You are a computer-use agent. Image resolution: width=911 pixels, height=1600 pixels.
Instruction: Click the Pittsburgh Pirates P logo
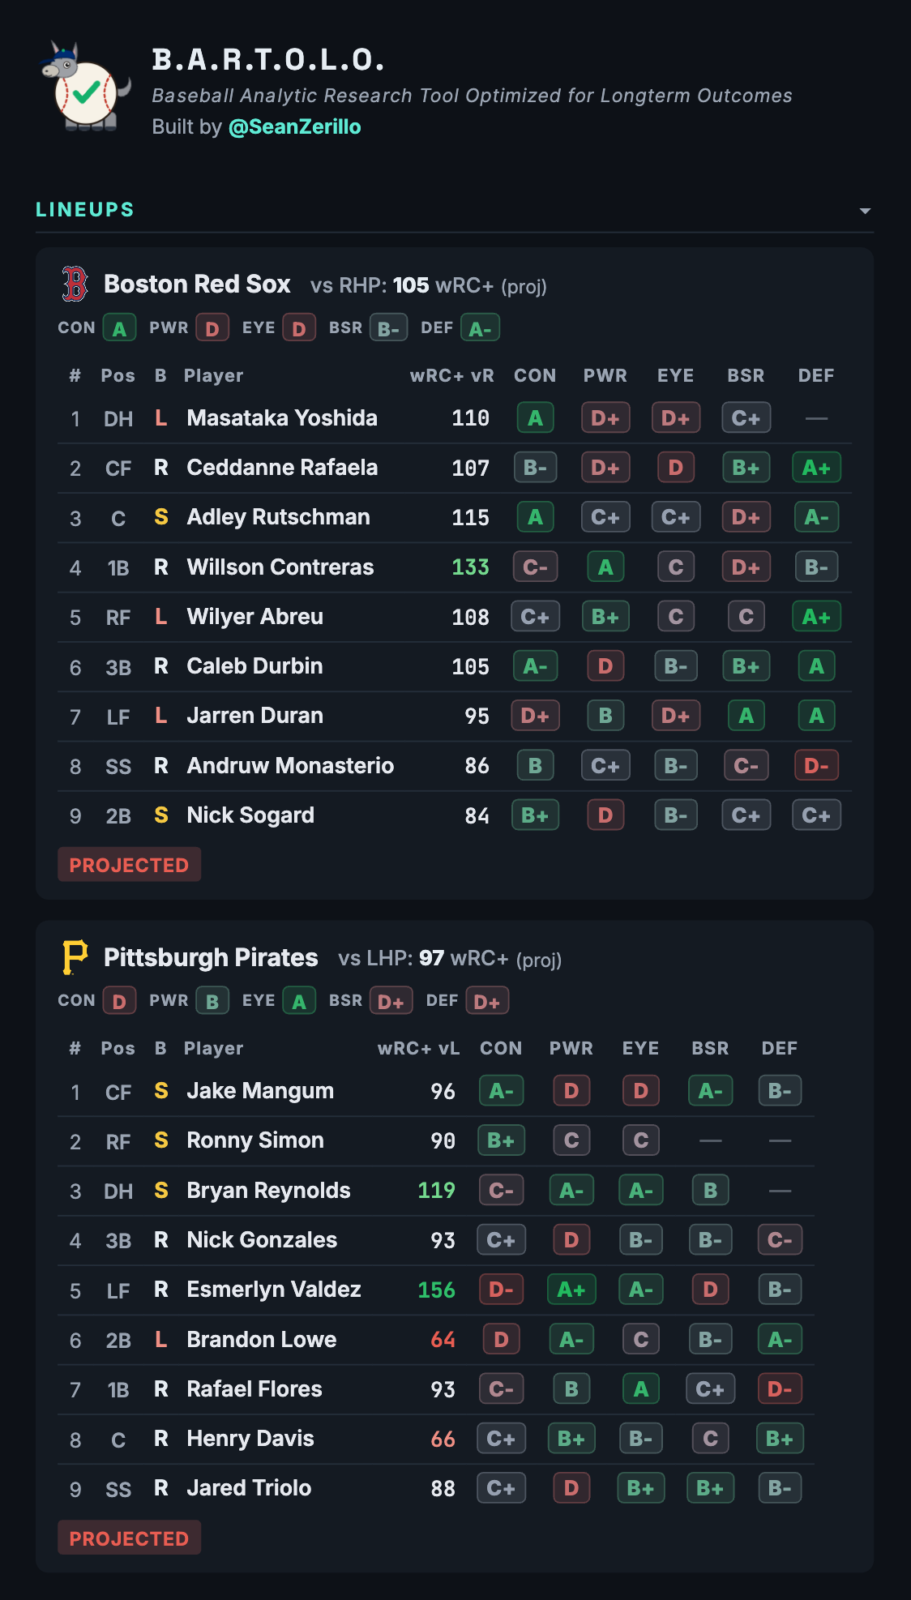(x=75, y=957)
